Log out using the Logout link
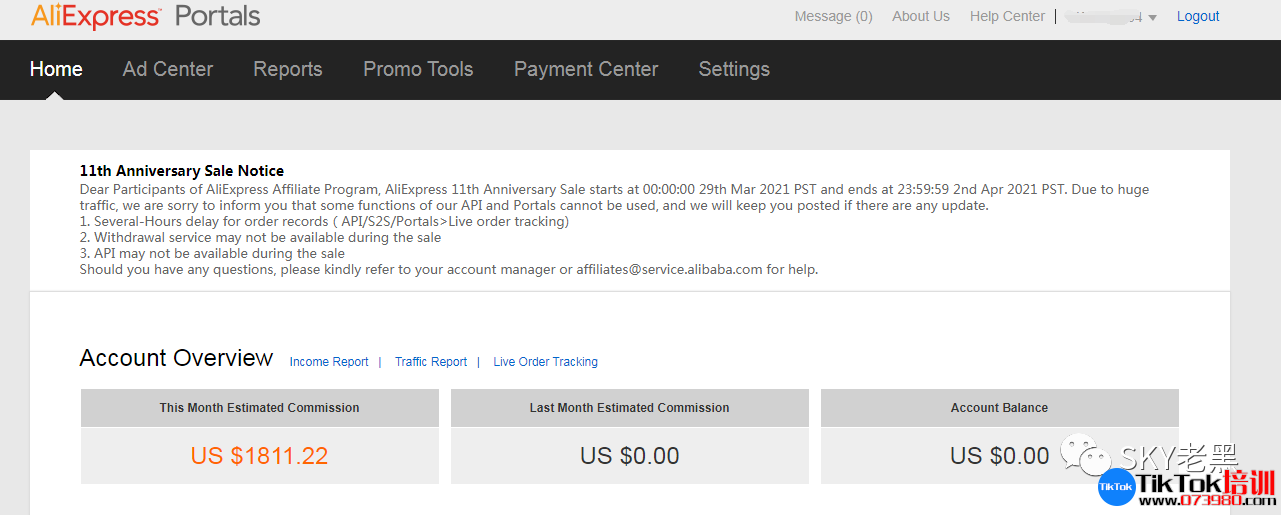Viewport: 1281px width, 515px height. [x=1197, y=16]
